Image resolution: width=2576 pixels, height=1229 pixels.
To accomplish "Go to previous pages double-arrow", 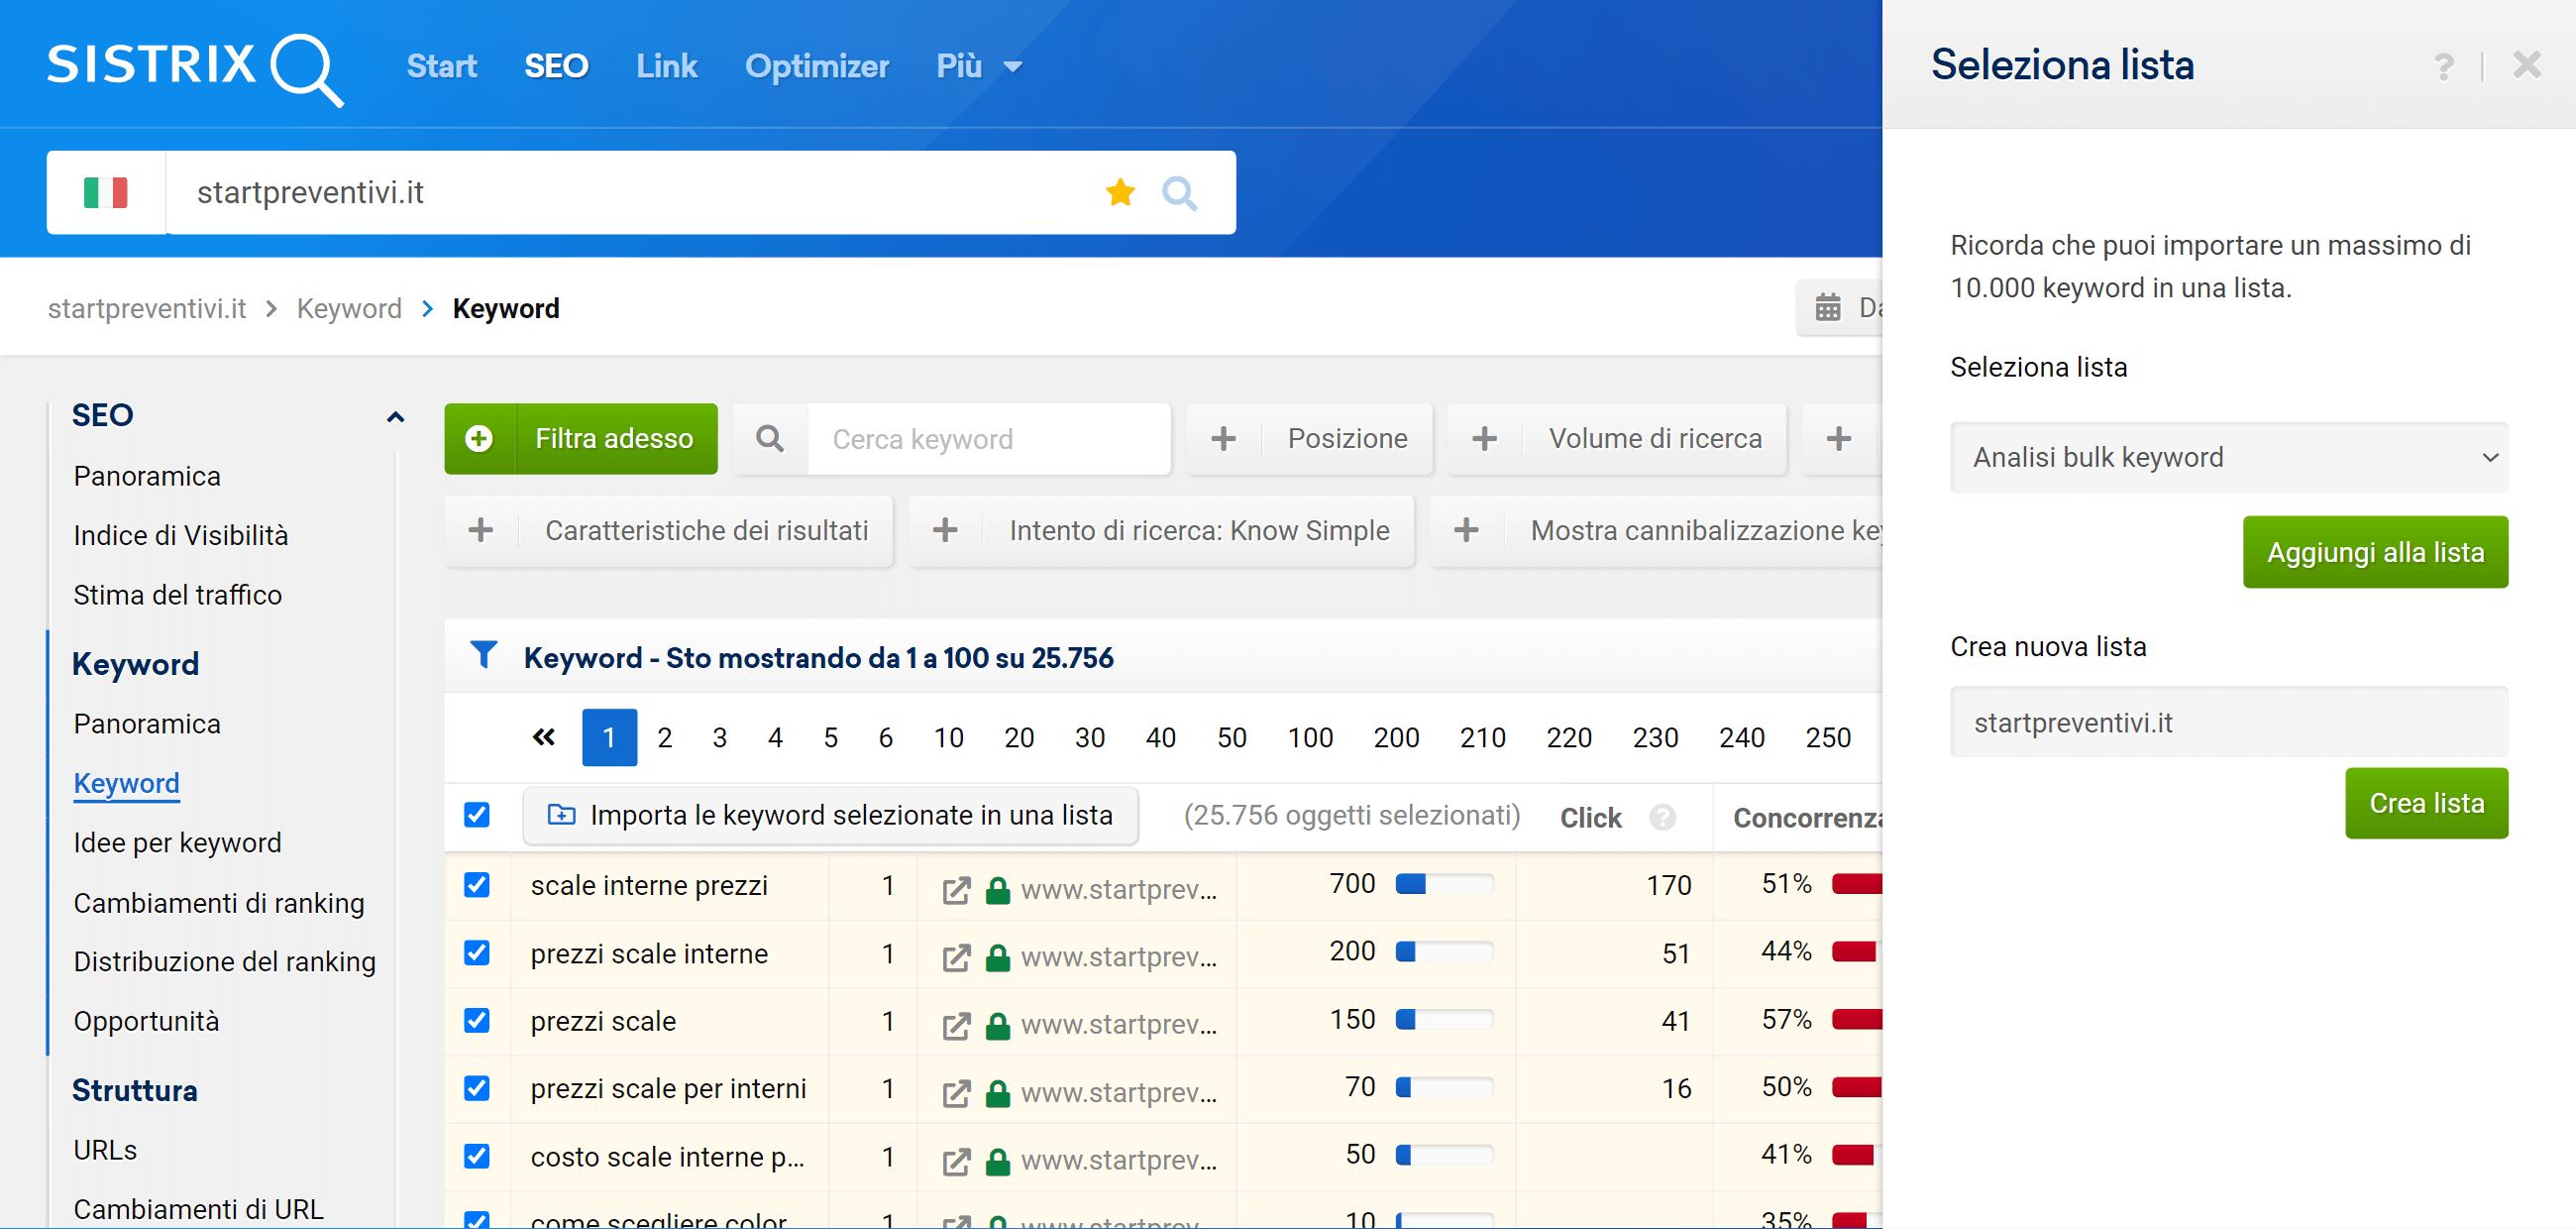I will [x=543, y=737].
